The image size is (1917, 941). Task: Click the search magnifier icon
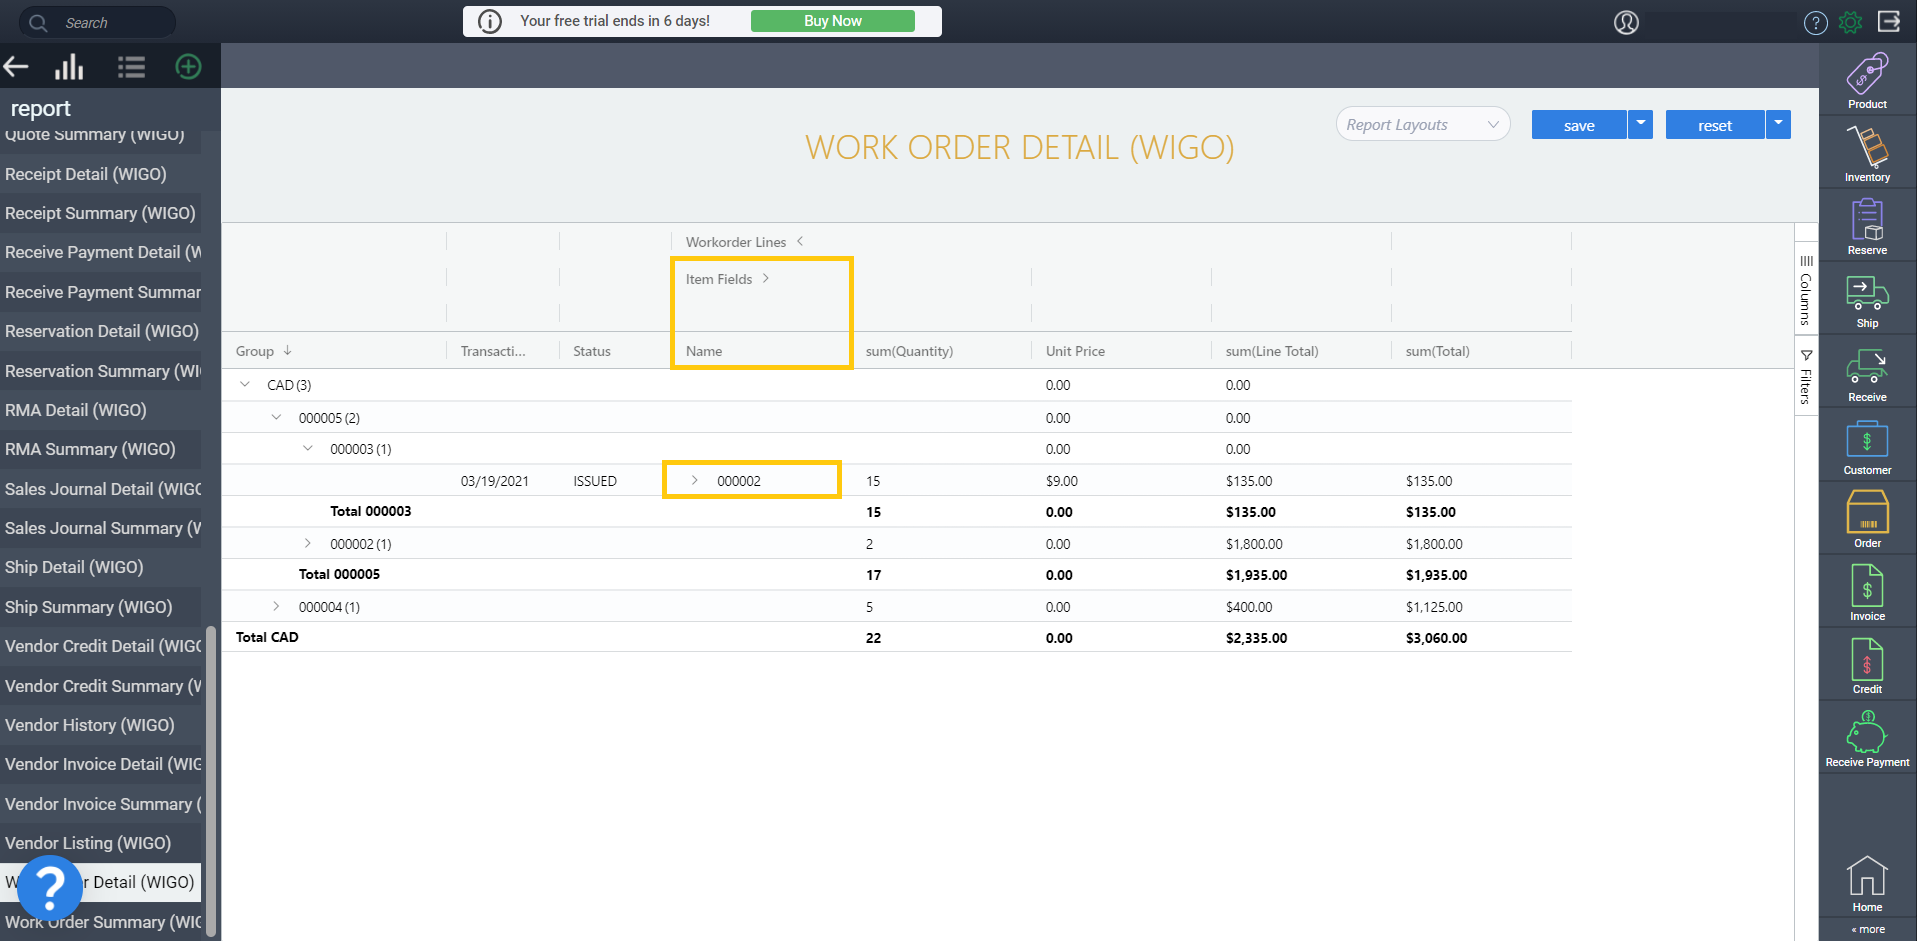tap(38, 22)
